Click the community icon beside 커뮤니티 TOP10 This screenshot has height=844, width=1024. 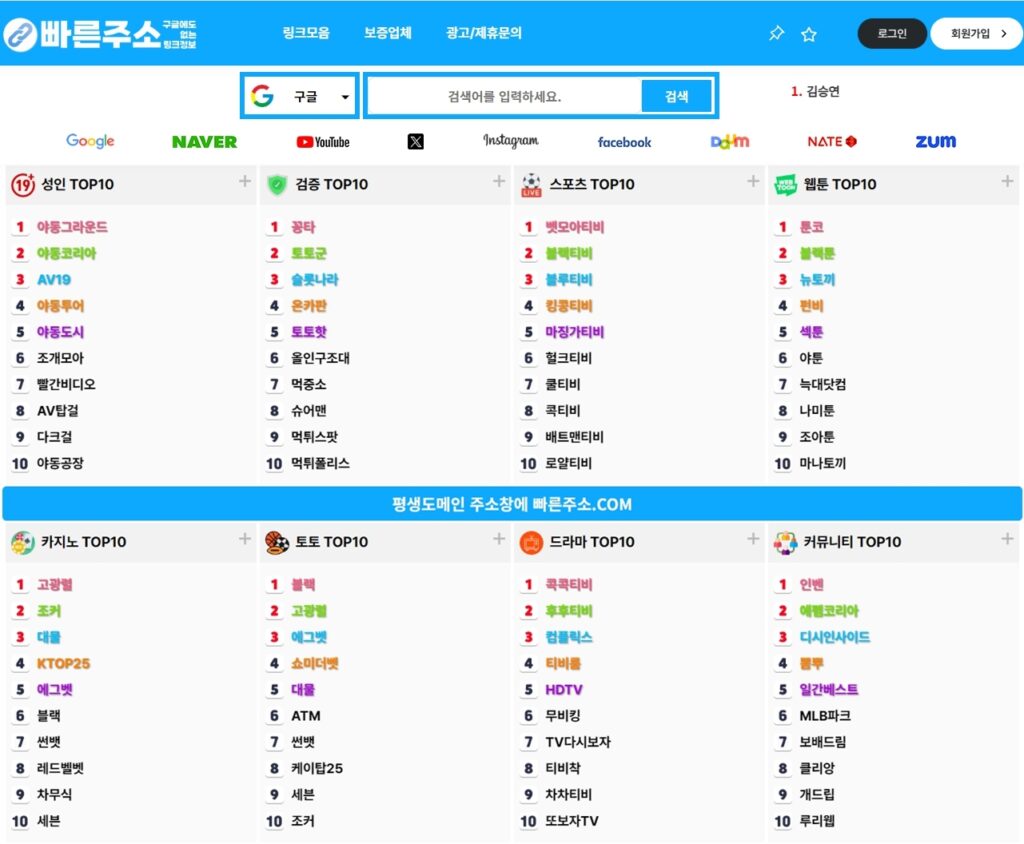click(786, 542)
